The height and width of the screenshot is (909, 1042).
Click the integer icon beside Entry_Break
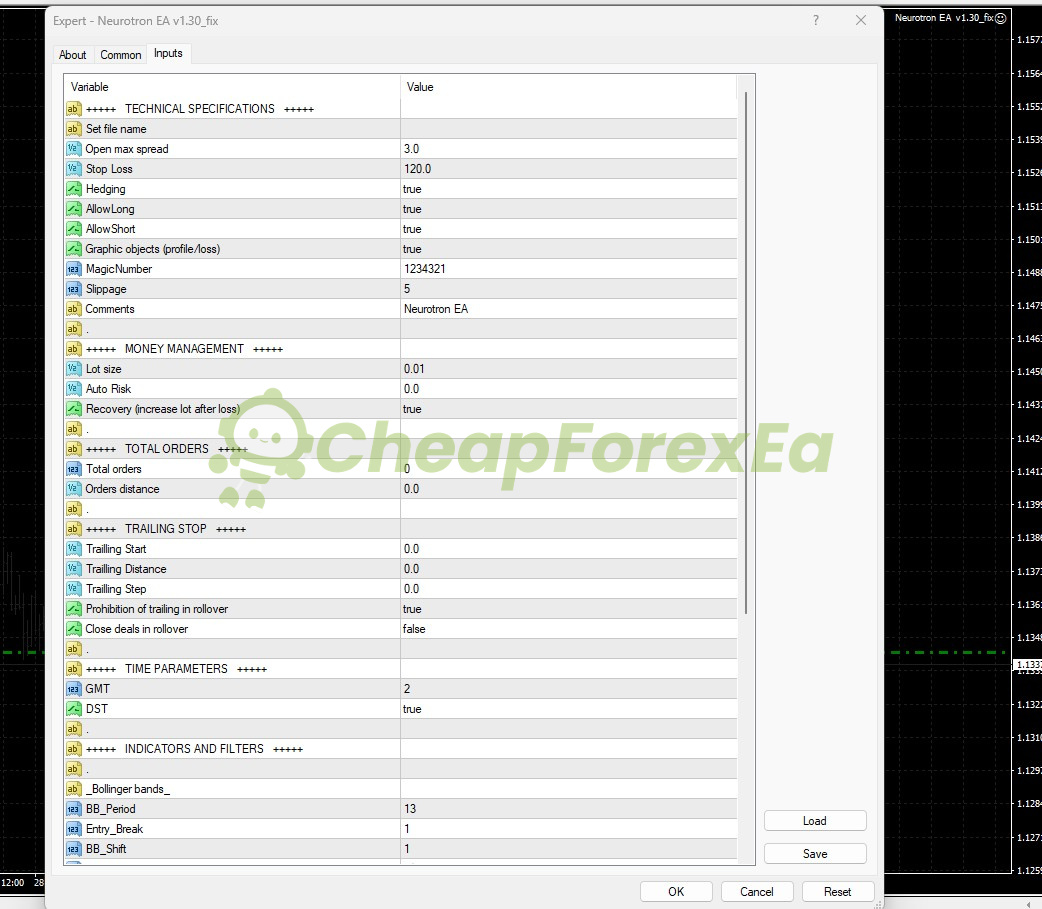tap(74, 829)
